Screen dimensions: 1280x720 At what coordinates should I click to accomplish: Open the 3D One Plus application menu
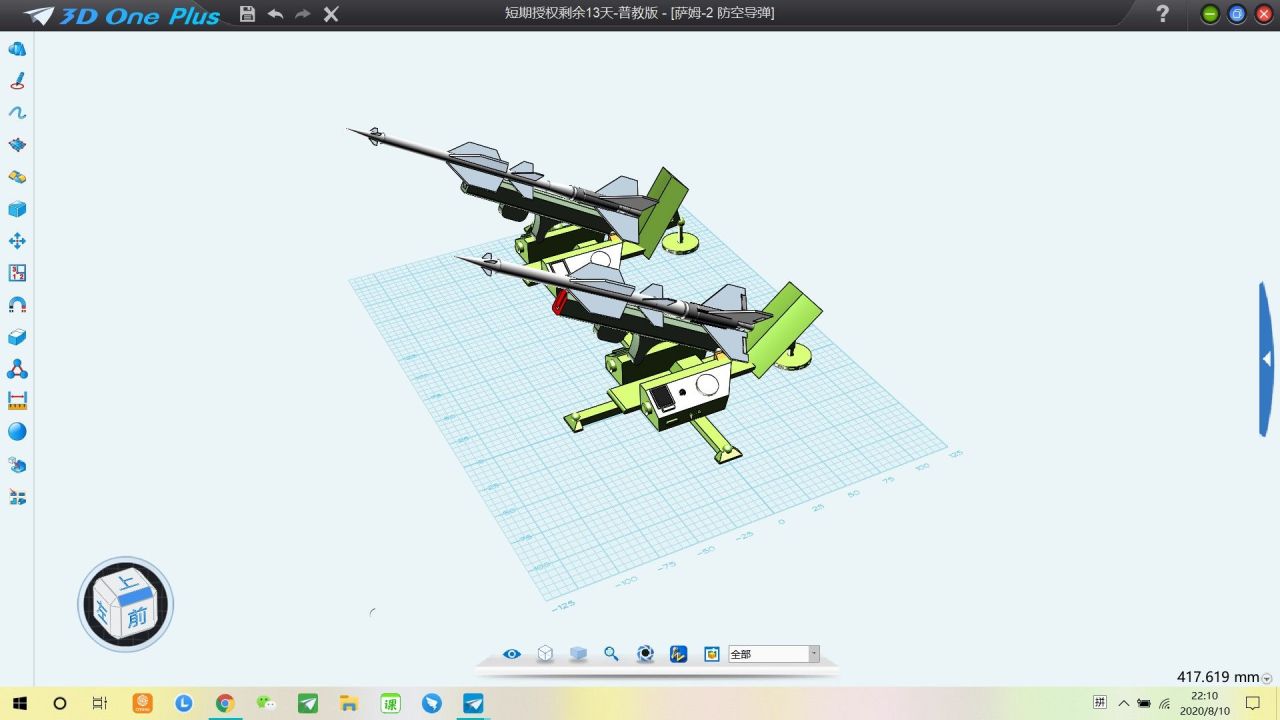122,15
